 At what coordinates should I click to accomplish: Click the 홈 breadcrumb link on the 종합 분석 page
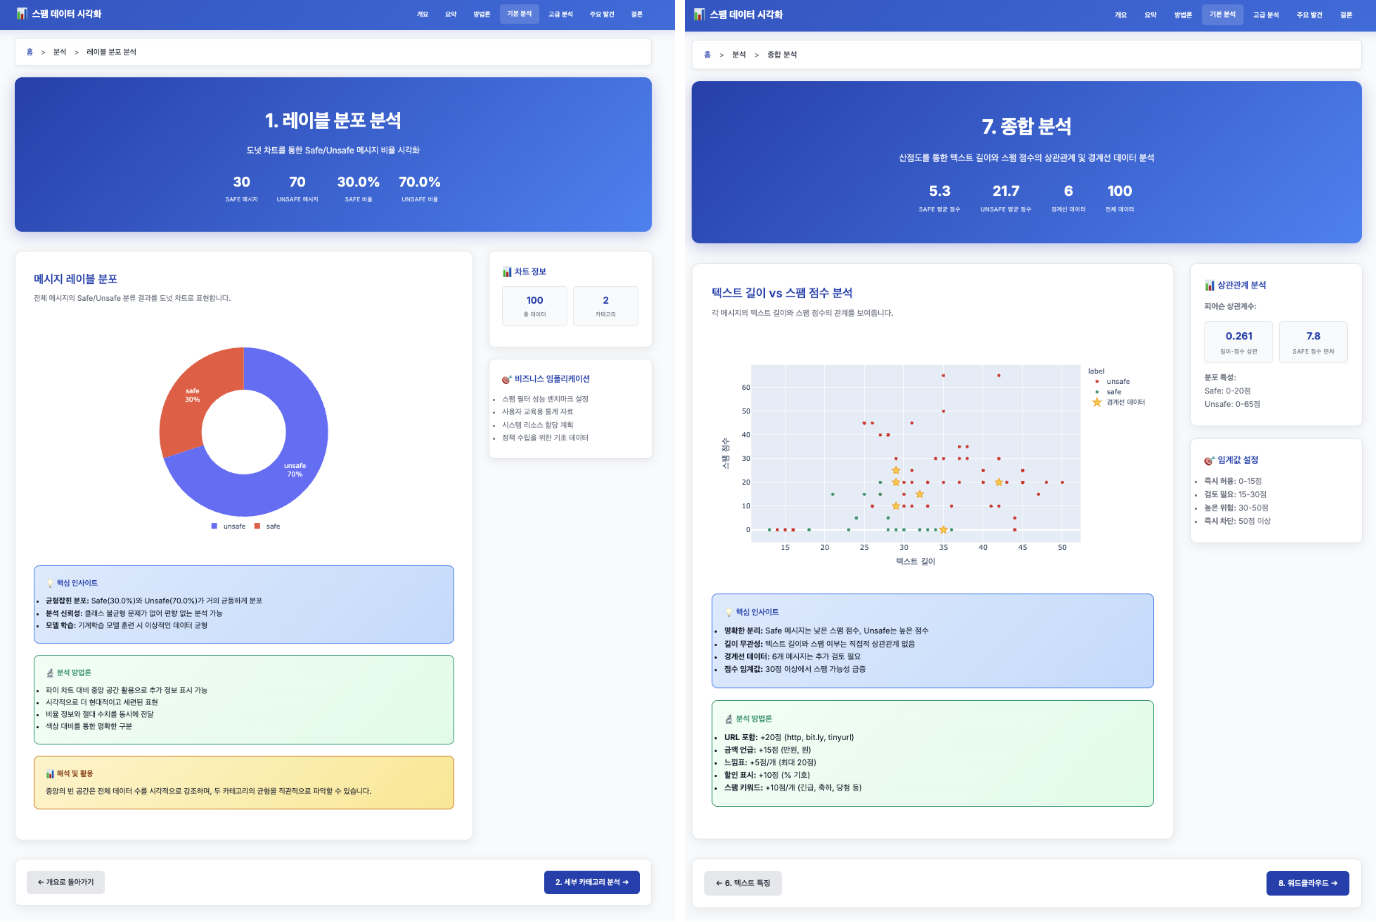707,55
